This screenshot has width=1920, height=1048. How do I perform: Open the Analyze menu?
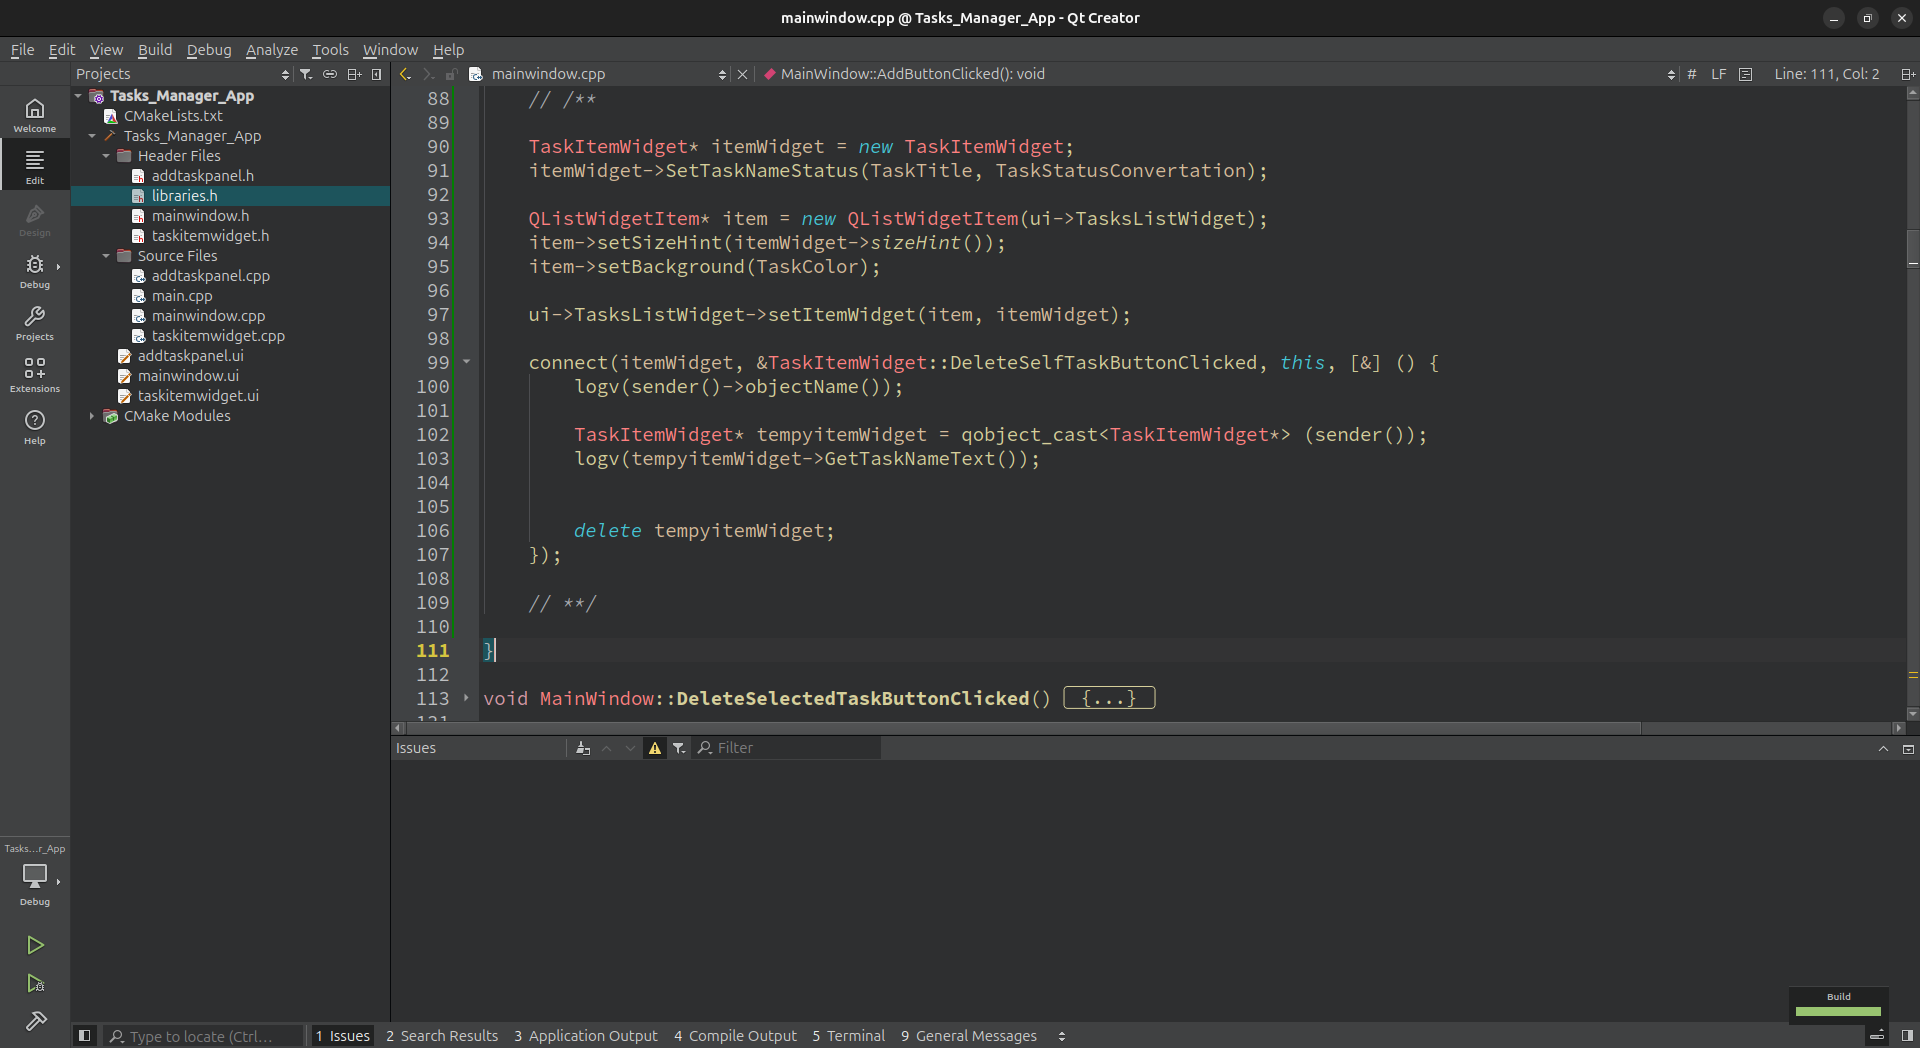click(x=271, y=50)
